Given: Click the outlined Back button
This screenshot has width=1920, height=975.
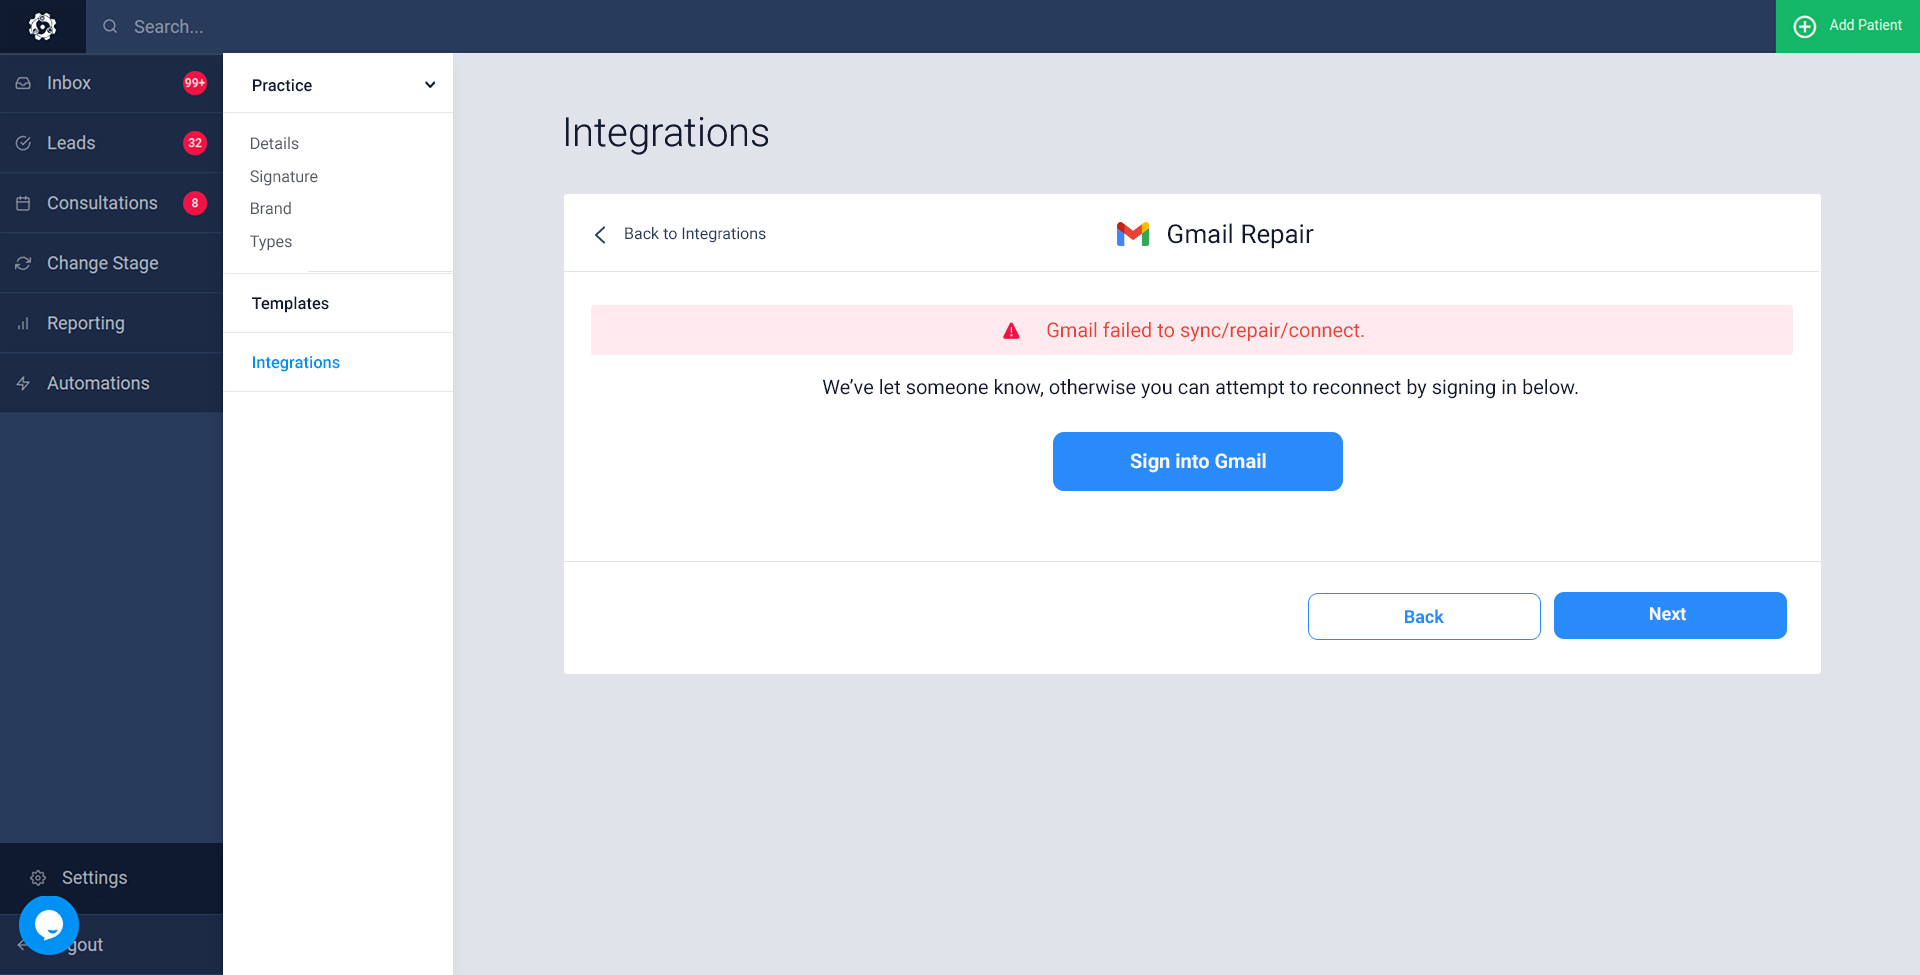Looking at the screenshot, I should click(1423, 616).
